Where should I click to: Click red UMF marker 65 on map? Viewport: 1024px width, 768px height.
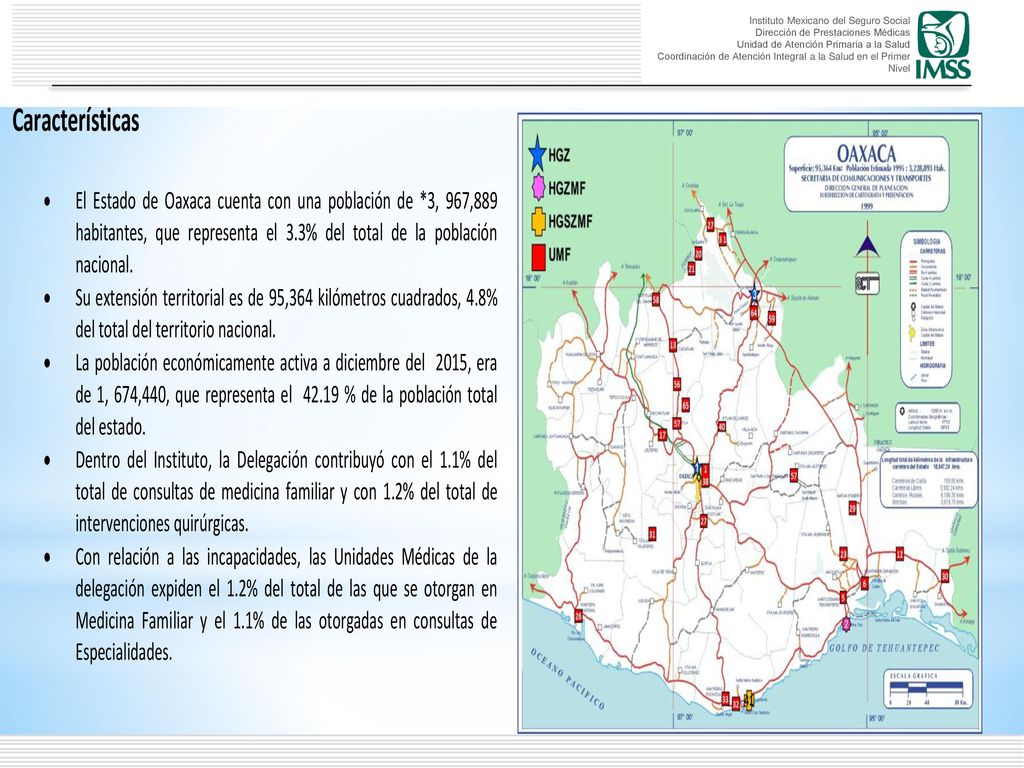click(x=685, y=405)
